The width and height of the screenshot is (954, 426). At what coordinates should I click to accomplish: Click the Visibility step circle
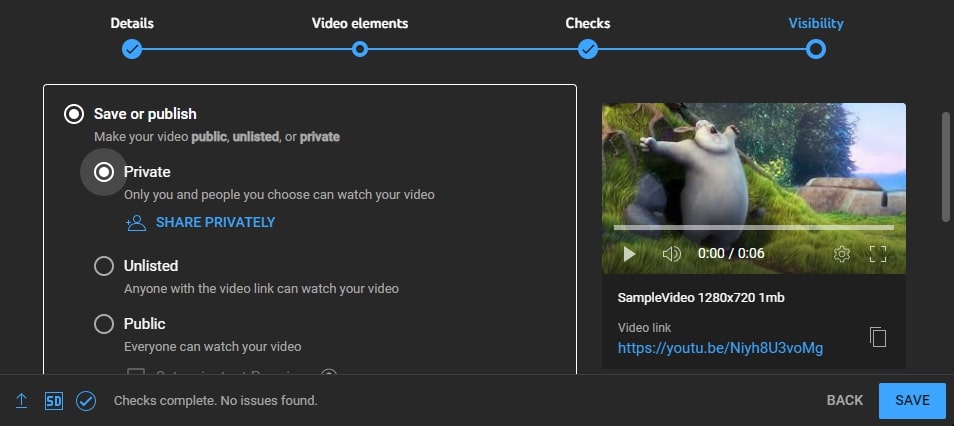815,49
